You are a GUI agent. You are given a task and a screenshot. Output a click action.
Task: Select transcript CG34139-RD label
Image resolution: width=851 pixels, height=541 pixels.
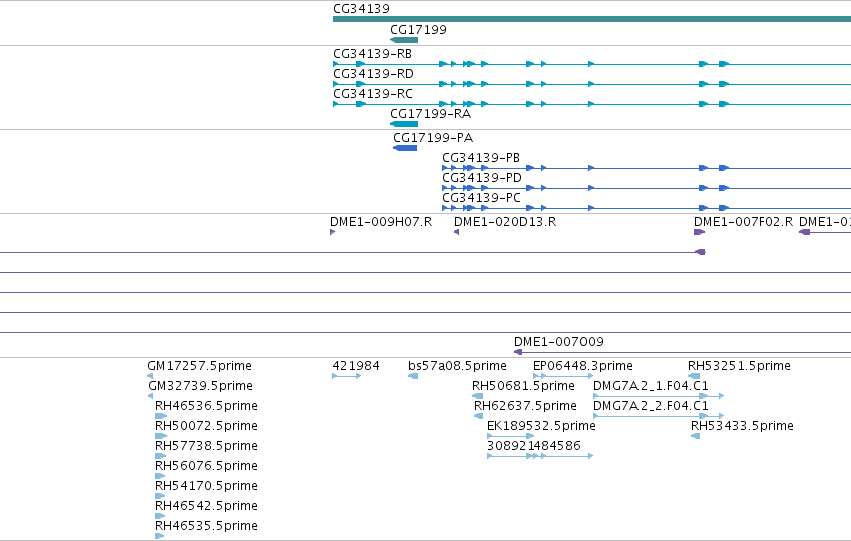[373, 74]
